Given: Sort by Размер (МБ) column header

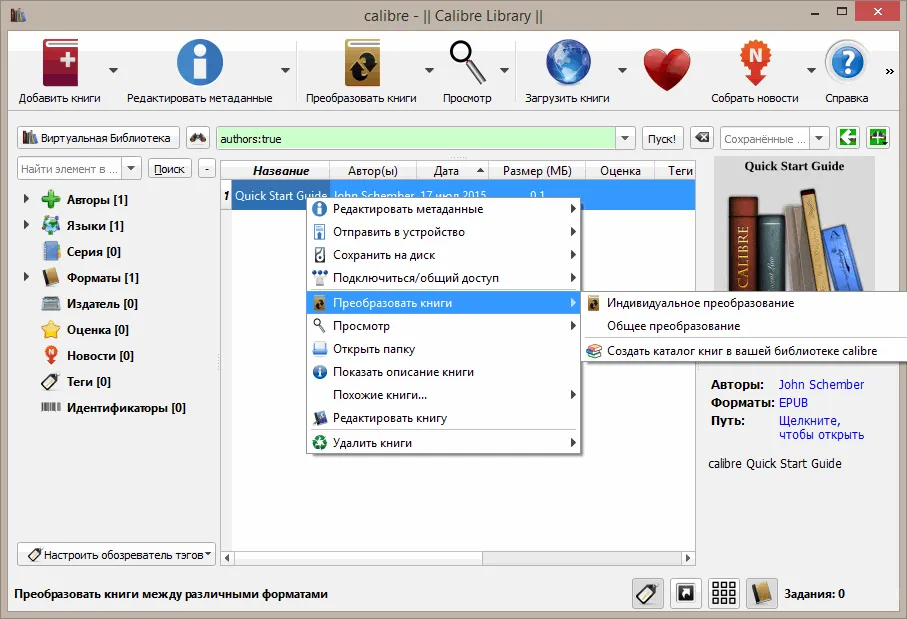Looking at the screenshot, I should click(537, 171).
